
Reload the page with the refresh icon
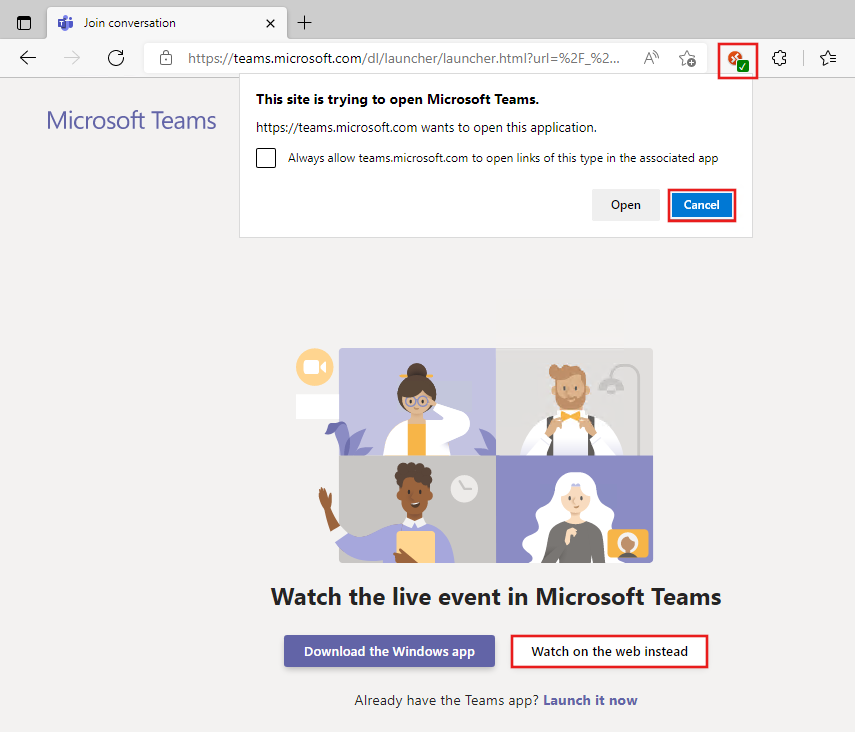point(116,58)
